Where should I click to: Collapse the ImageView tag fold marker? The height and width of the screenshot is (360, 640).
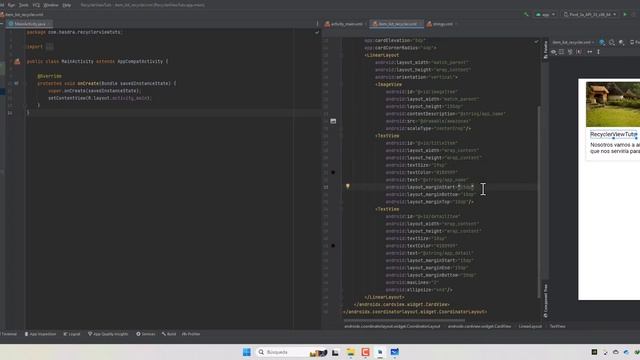coord(342,84)
